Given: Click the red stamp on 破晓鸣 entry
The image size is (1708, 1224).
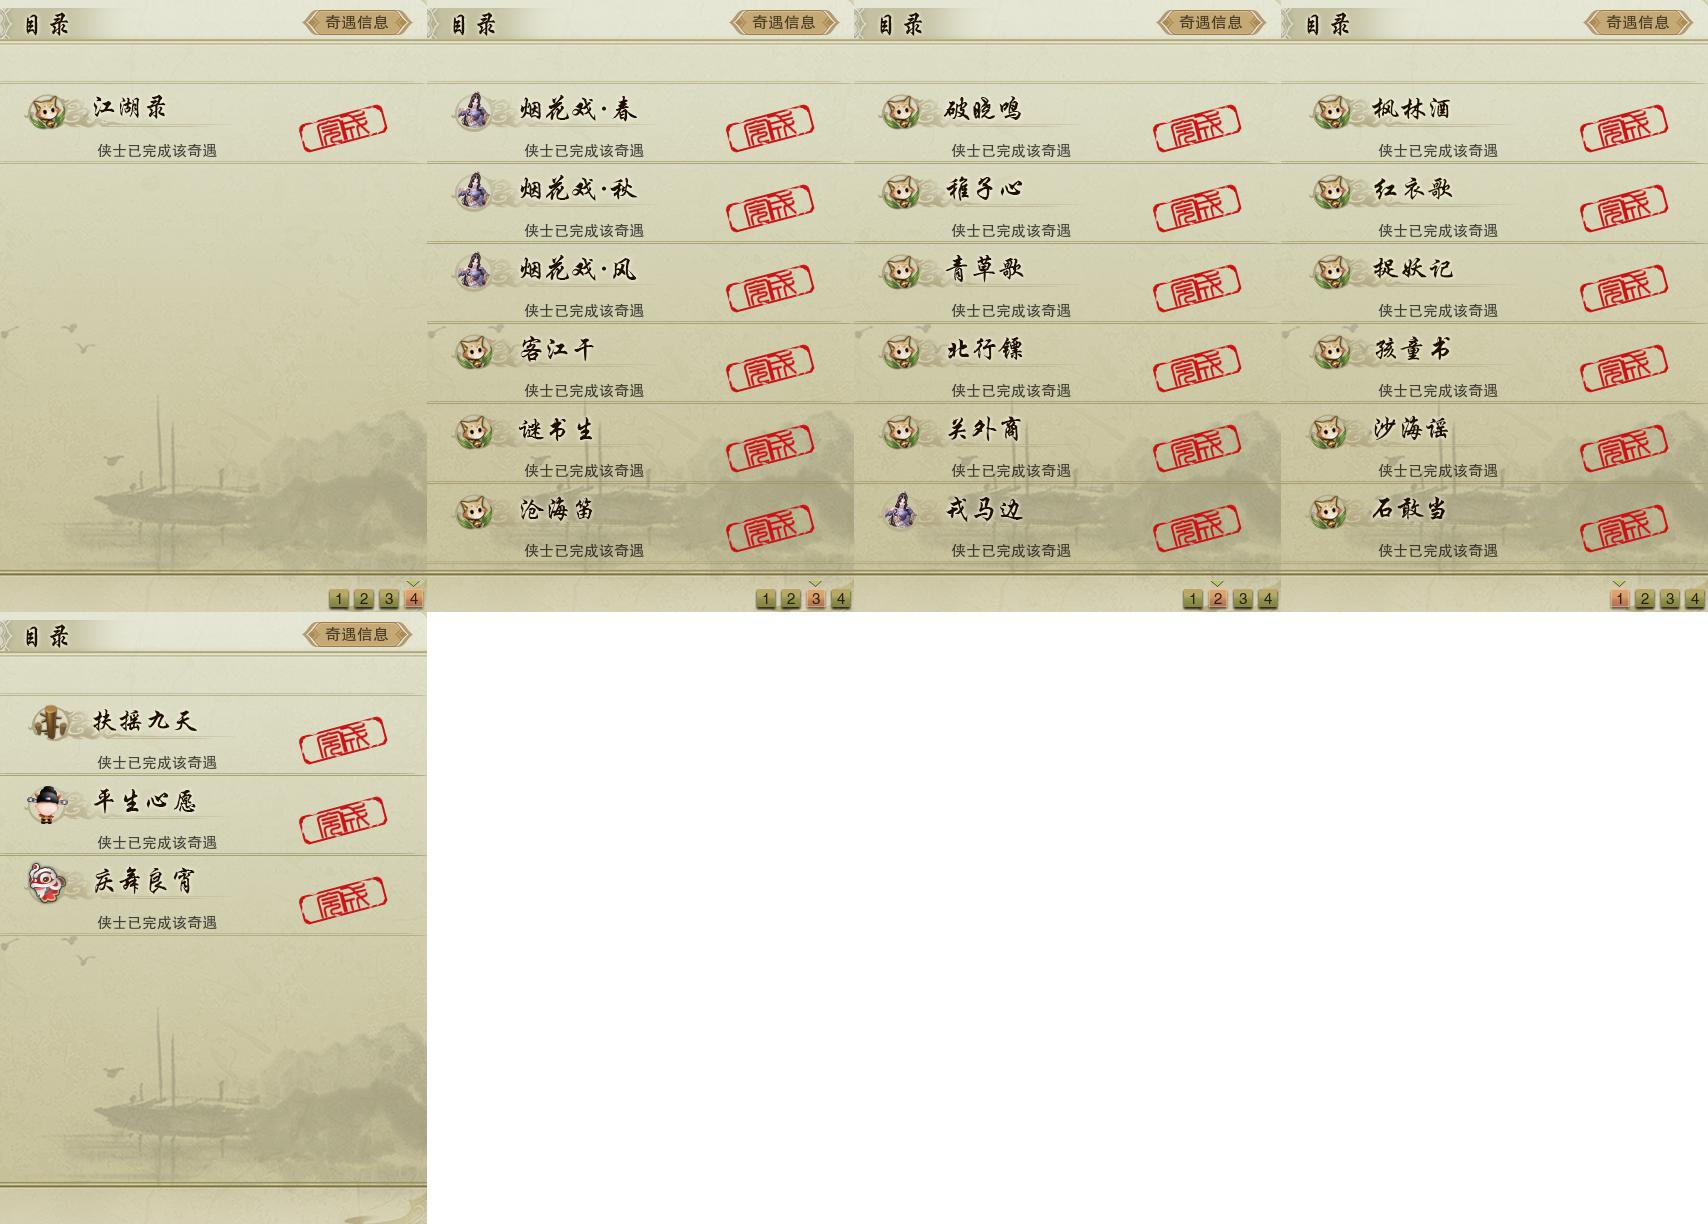Looking at the screenshot, I should click(1197, 128).
